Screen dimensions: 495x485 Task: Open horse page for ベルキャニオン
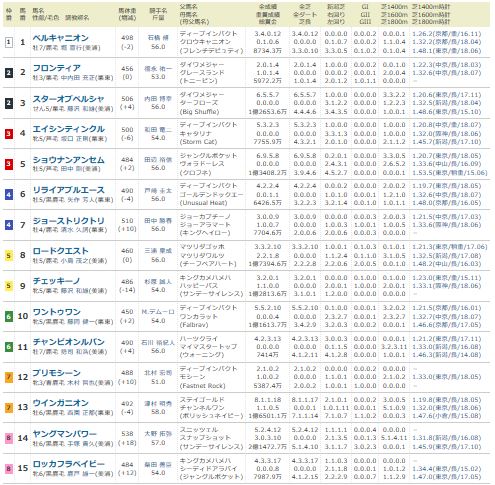60,38
